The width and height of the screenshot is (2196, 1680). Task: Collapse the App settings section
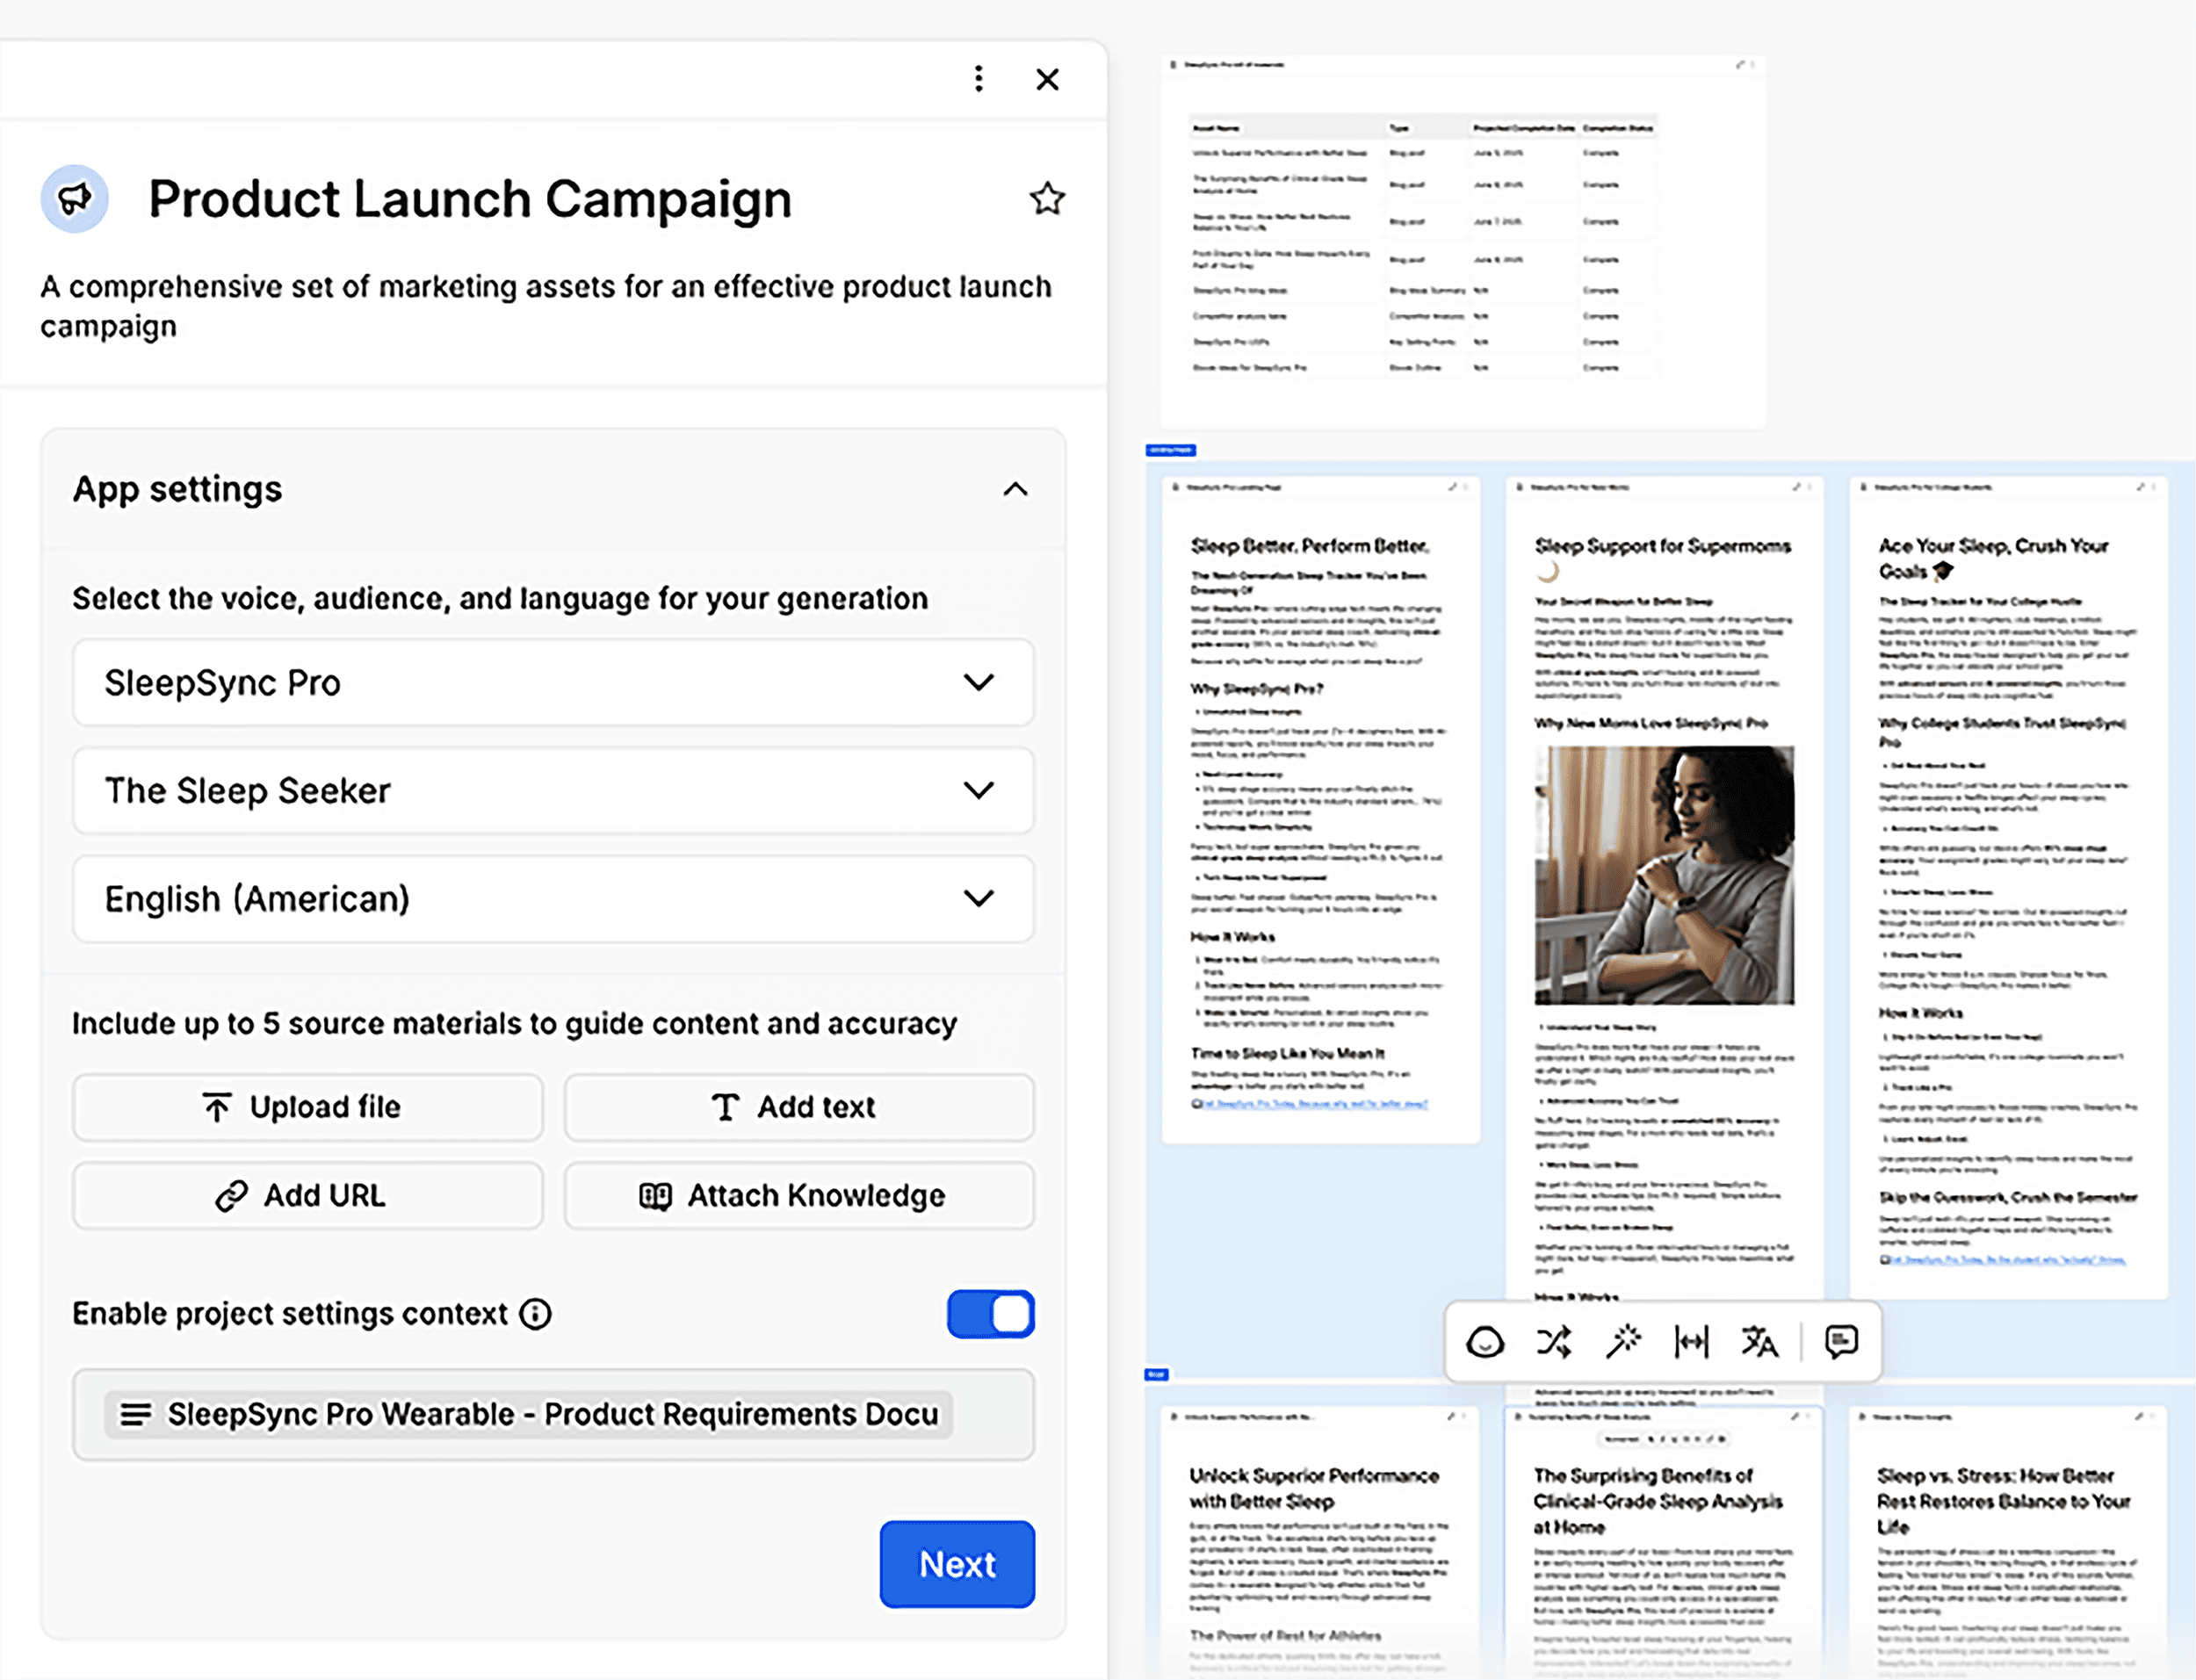click(x=1016, y=489)
